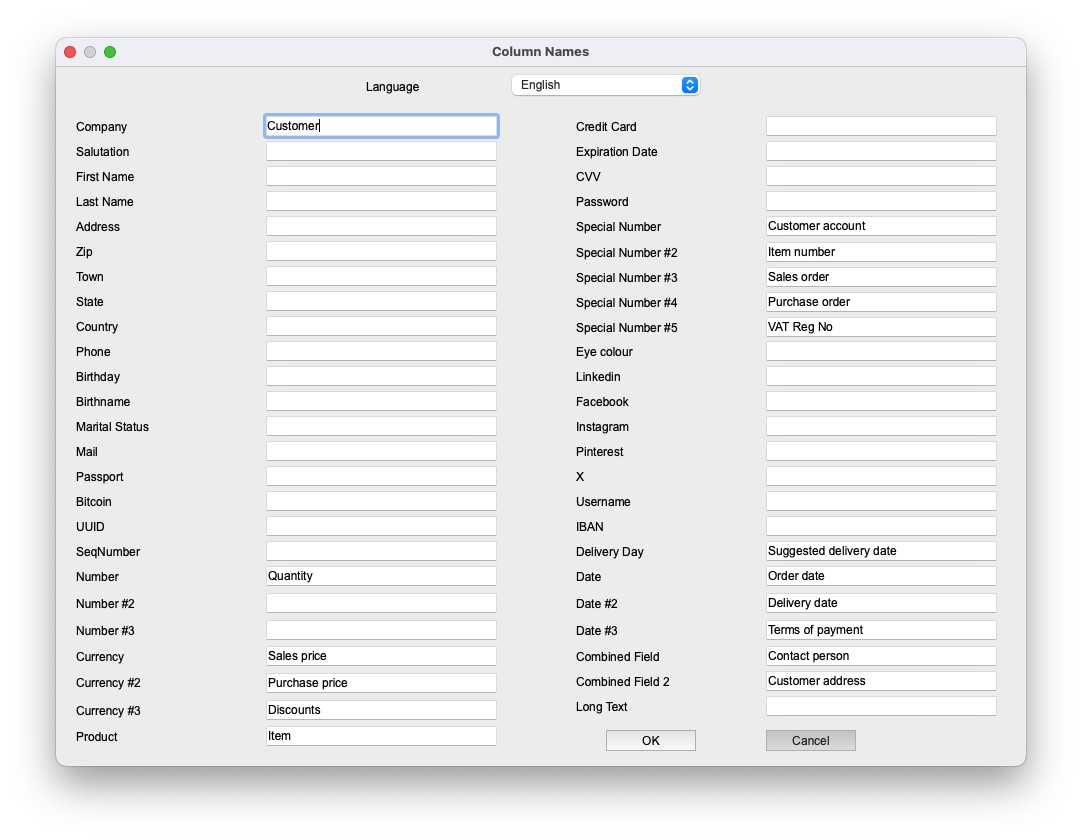
Task: Open the Language dropdown set to English
Action: coord(605,85)
